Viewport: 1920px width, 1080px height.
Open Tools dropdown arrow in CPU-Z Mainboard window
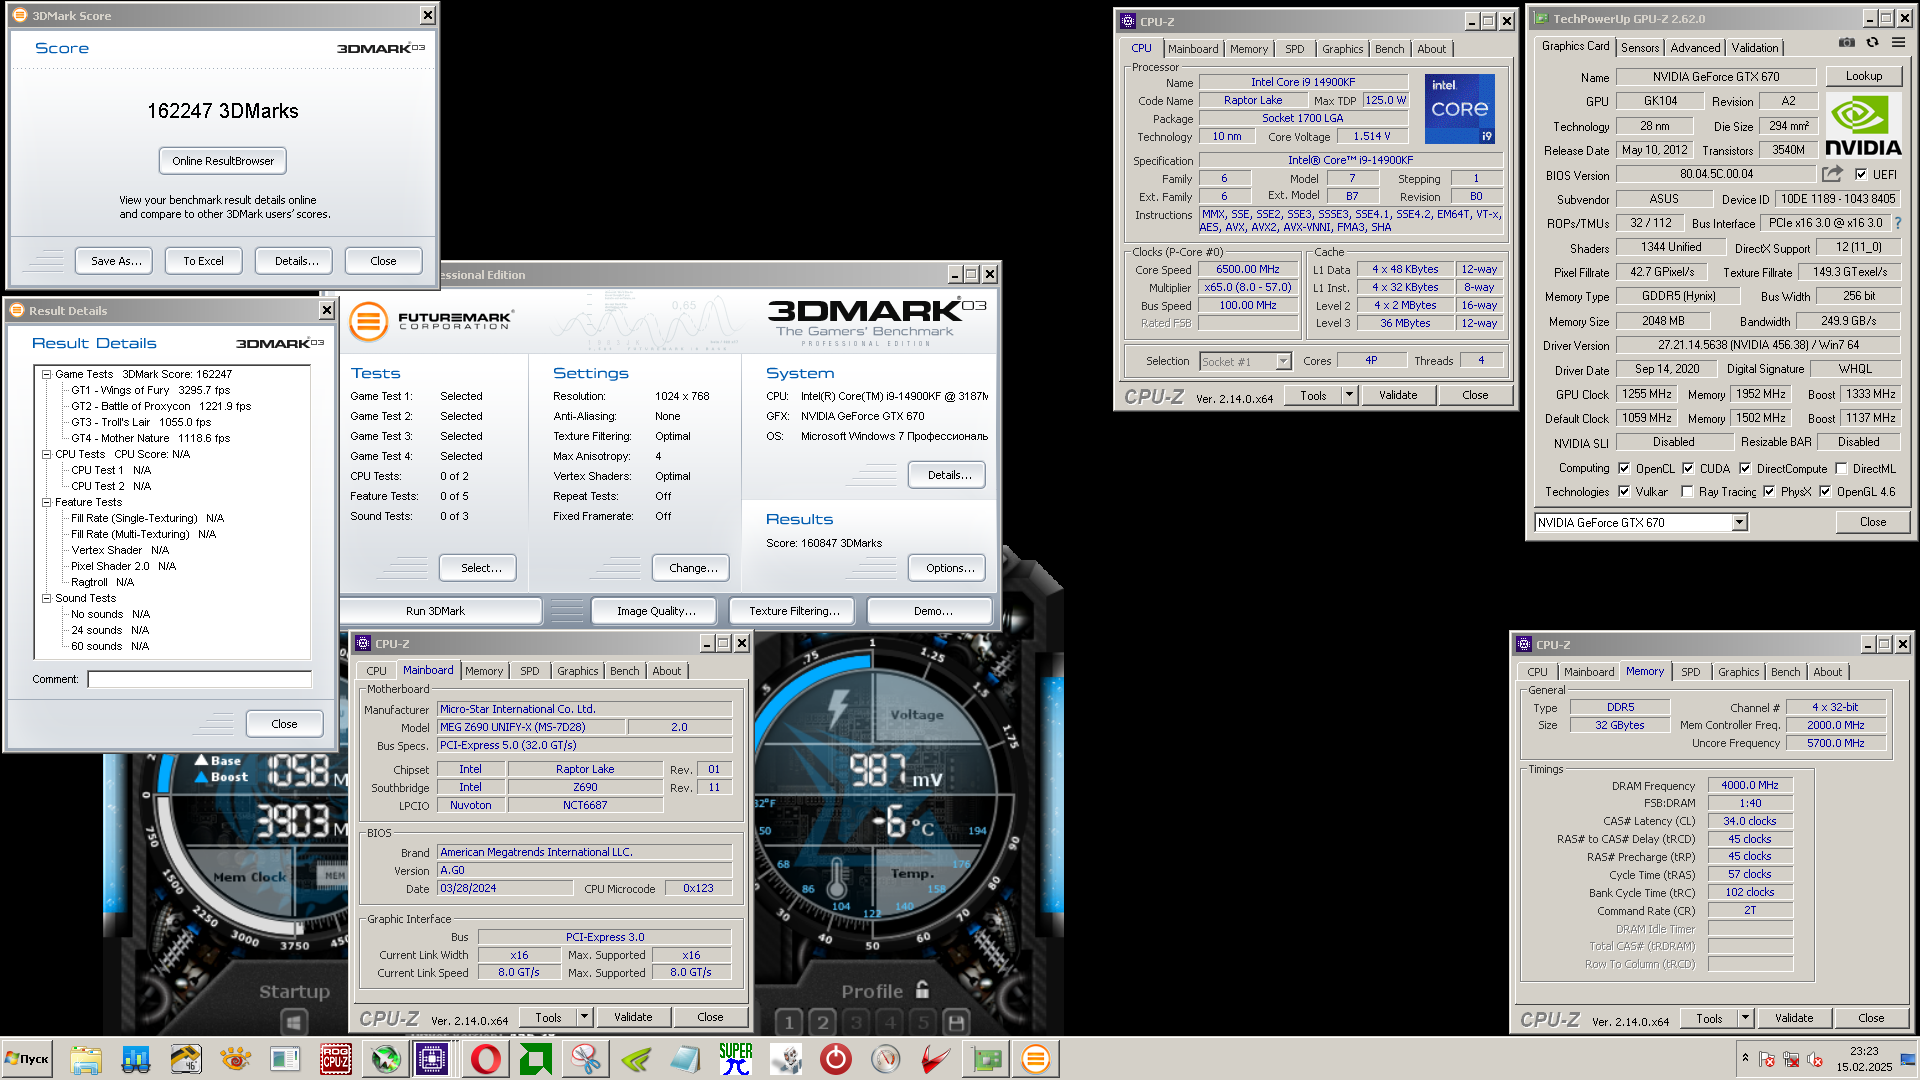pos(584,1017)
